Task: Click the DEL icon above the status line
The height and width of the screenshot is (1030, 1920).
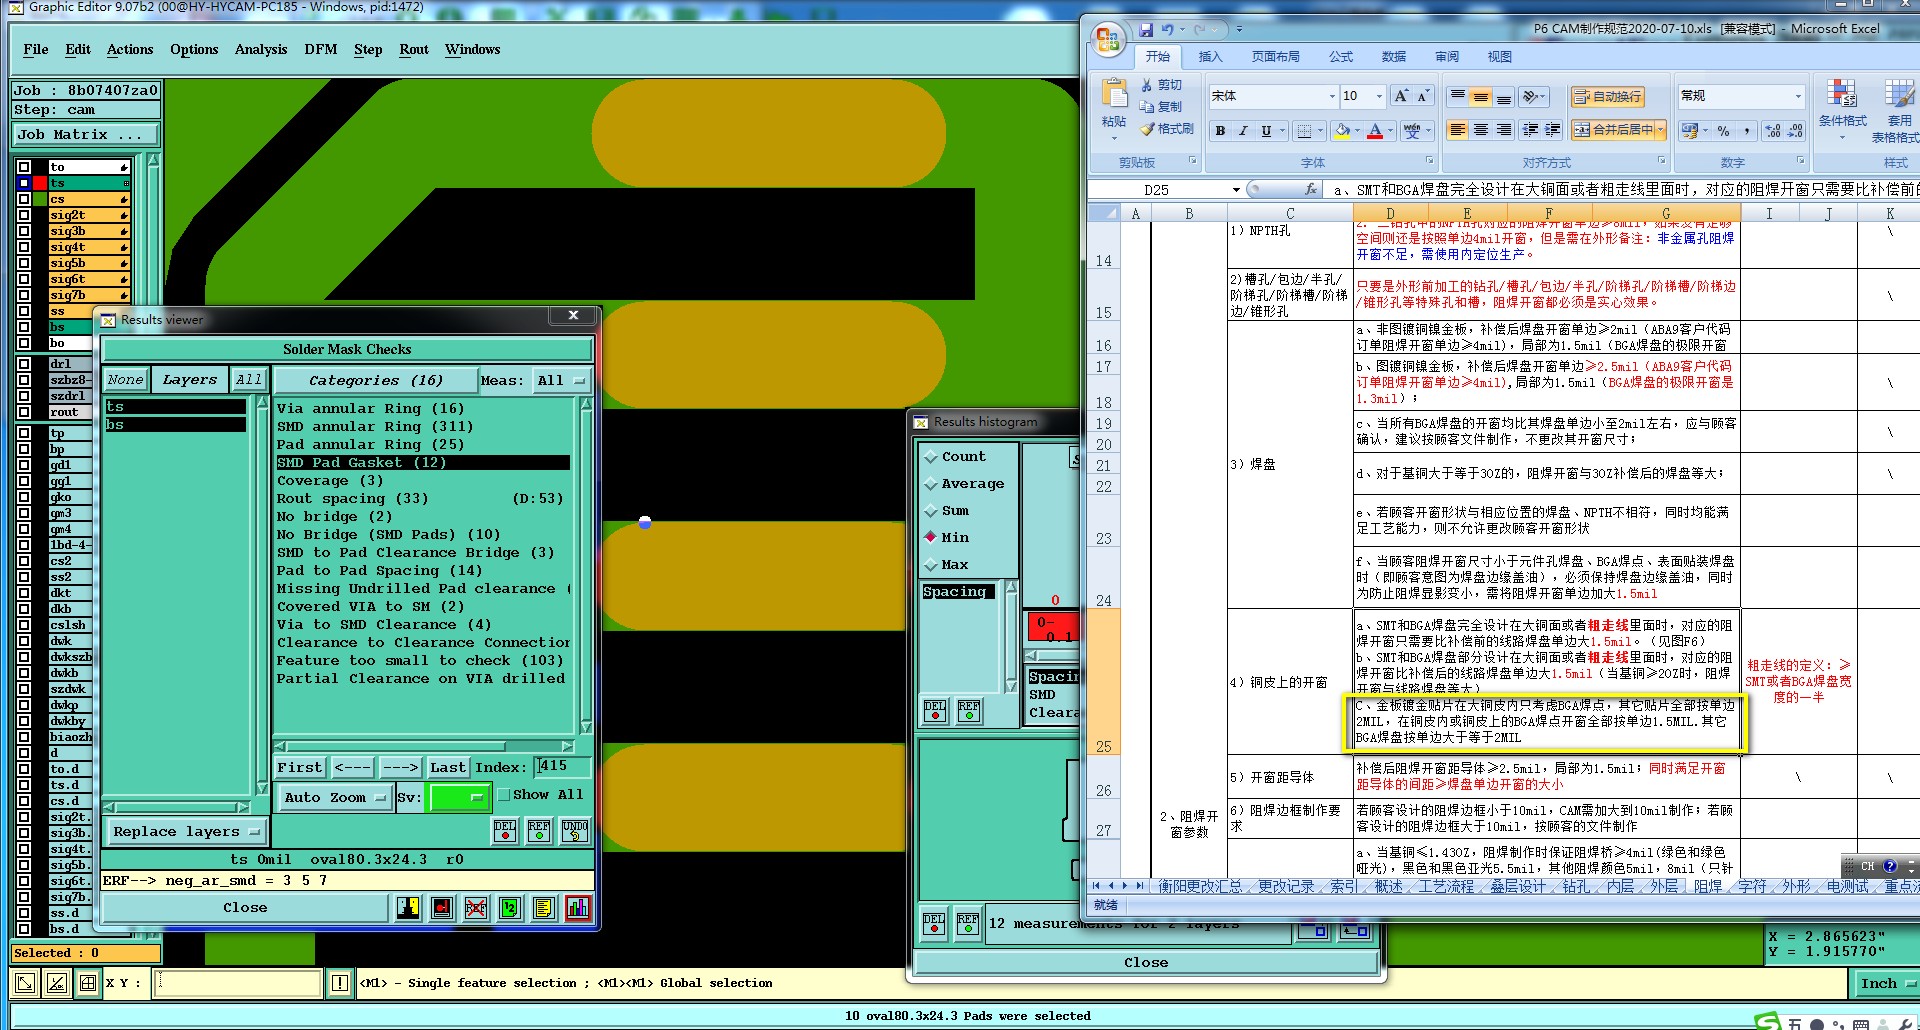Action: coord(505,830)
